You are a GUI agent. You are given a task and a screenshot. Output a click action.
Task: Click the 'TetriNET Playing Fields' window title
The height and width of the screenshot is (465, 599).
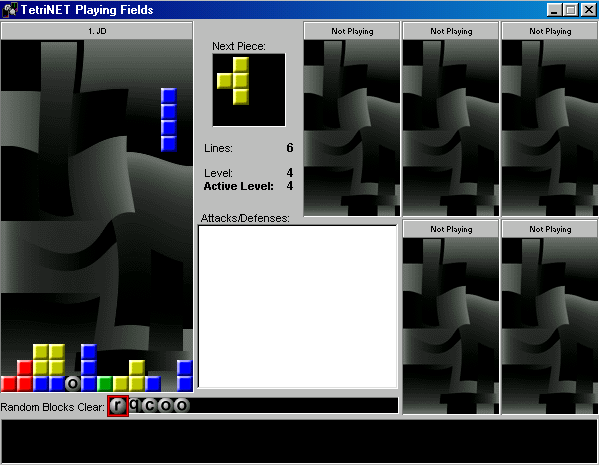click(87, 10)
